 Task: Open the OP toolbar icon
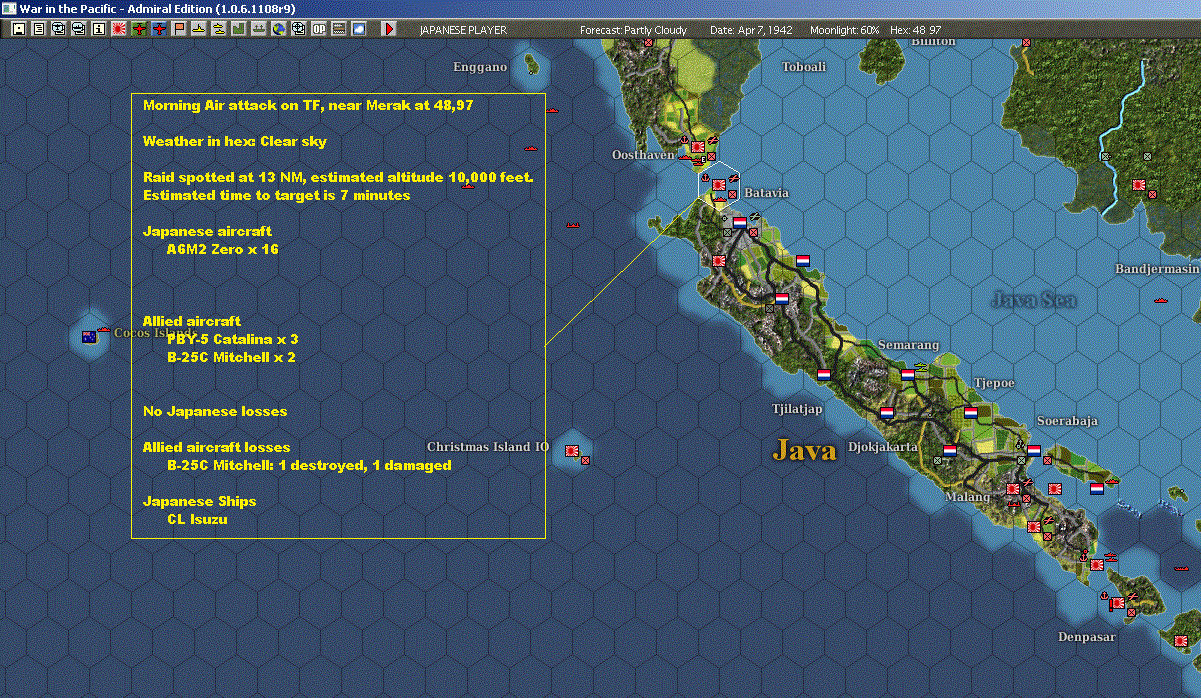pos(318,29)
